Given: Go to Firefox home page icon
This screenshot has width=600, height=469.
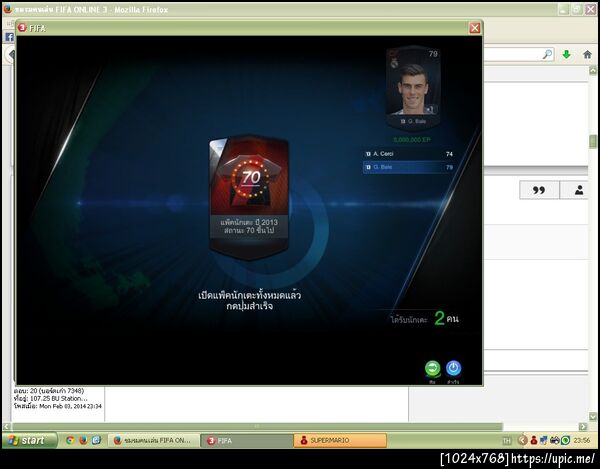Looking at the screenshot, I should [x=587, y=55].
